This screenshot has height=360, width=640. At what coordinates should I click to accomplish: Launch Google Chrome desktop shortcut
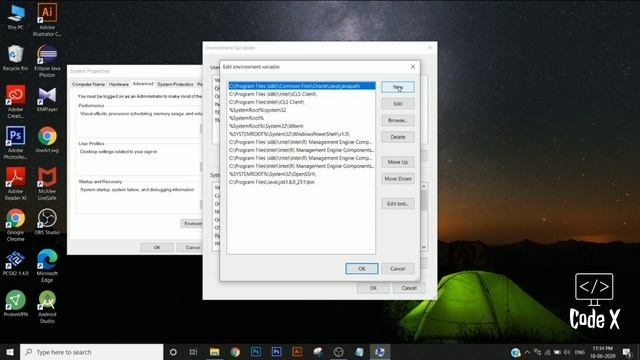16,225
